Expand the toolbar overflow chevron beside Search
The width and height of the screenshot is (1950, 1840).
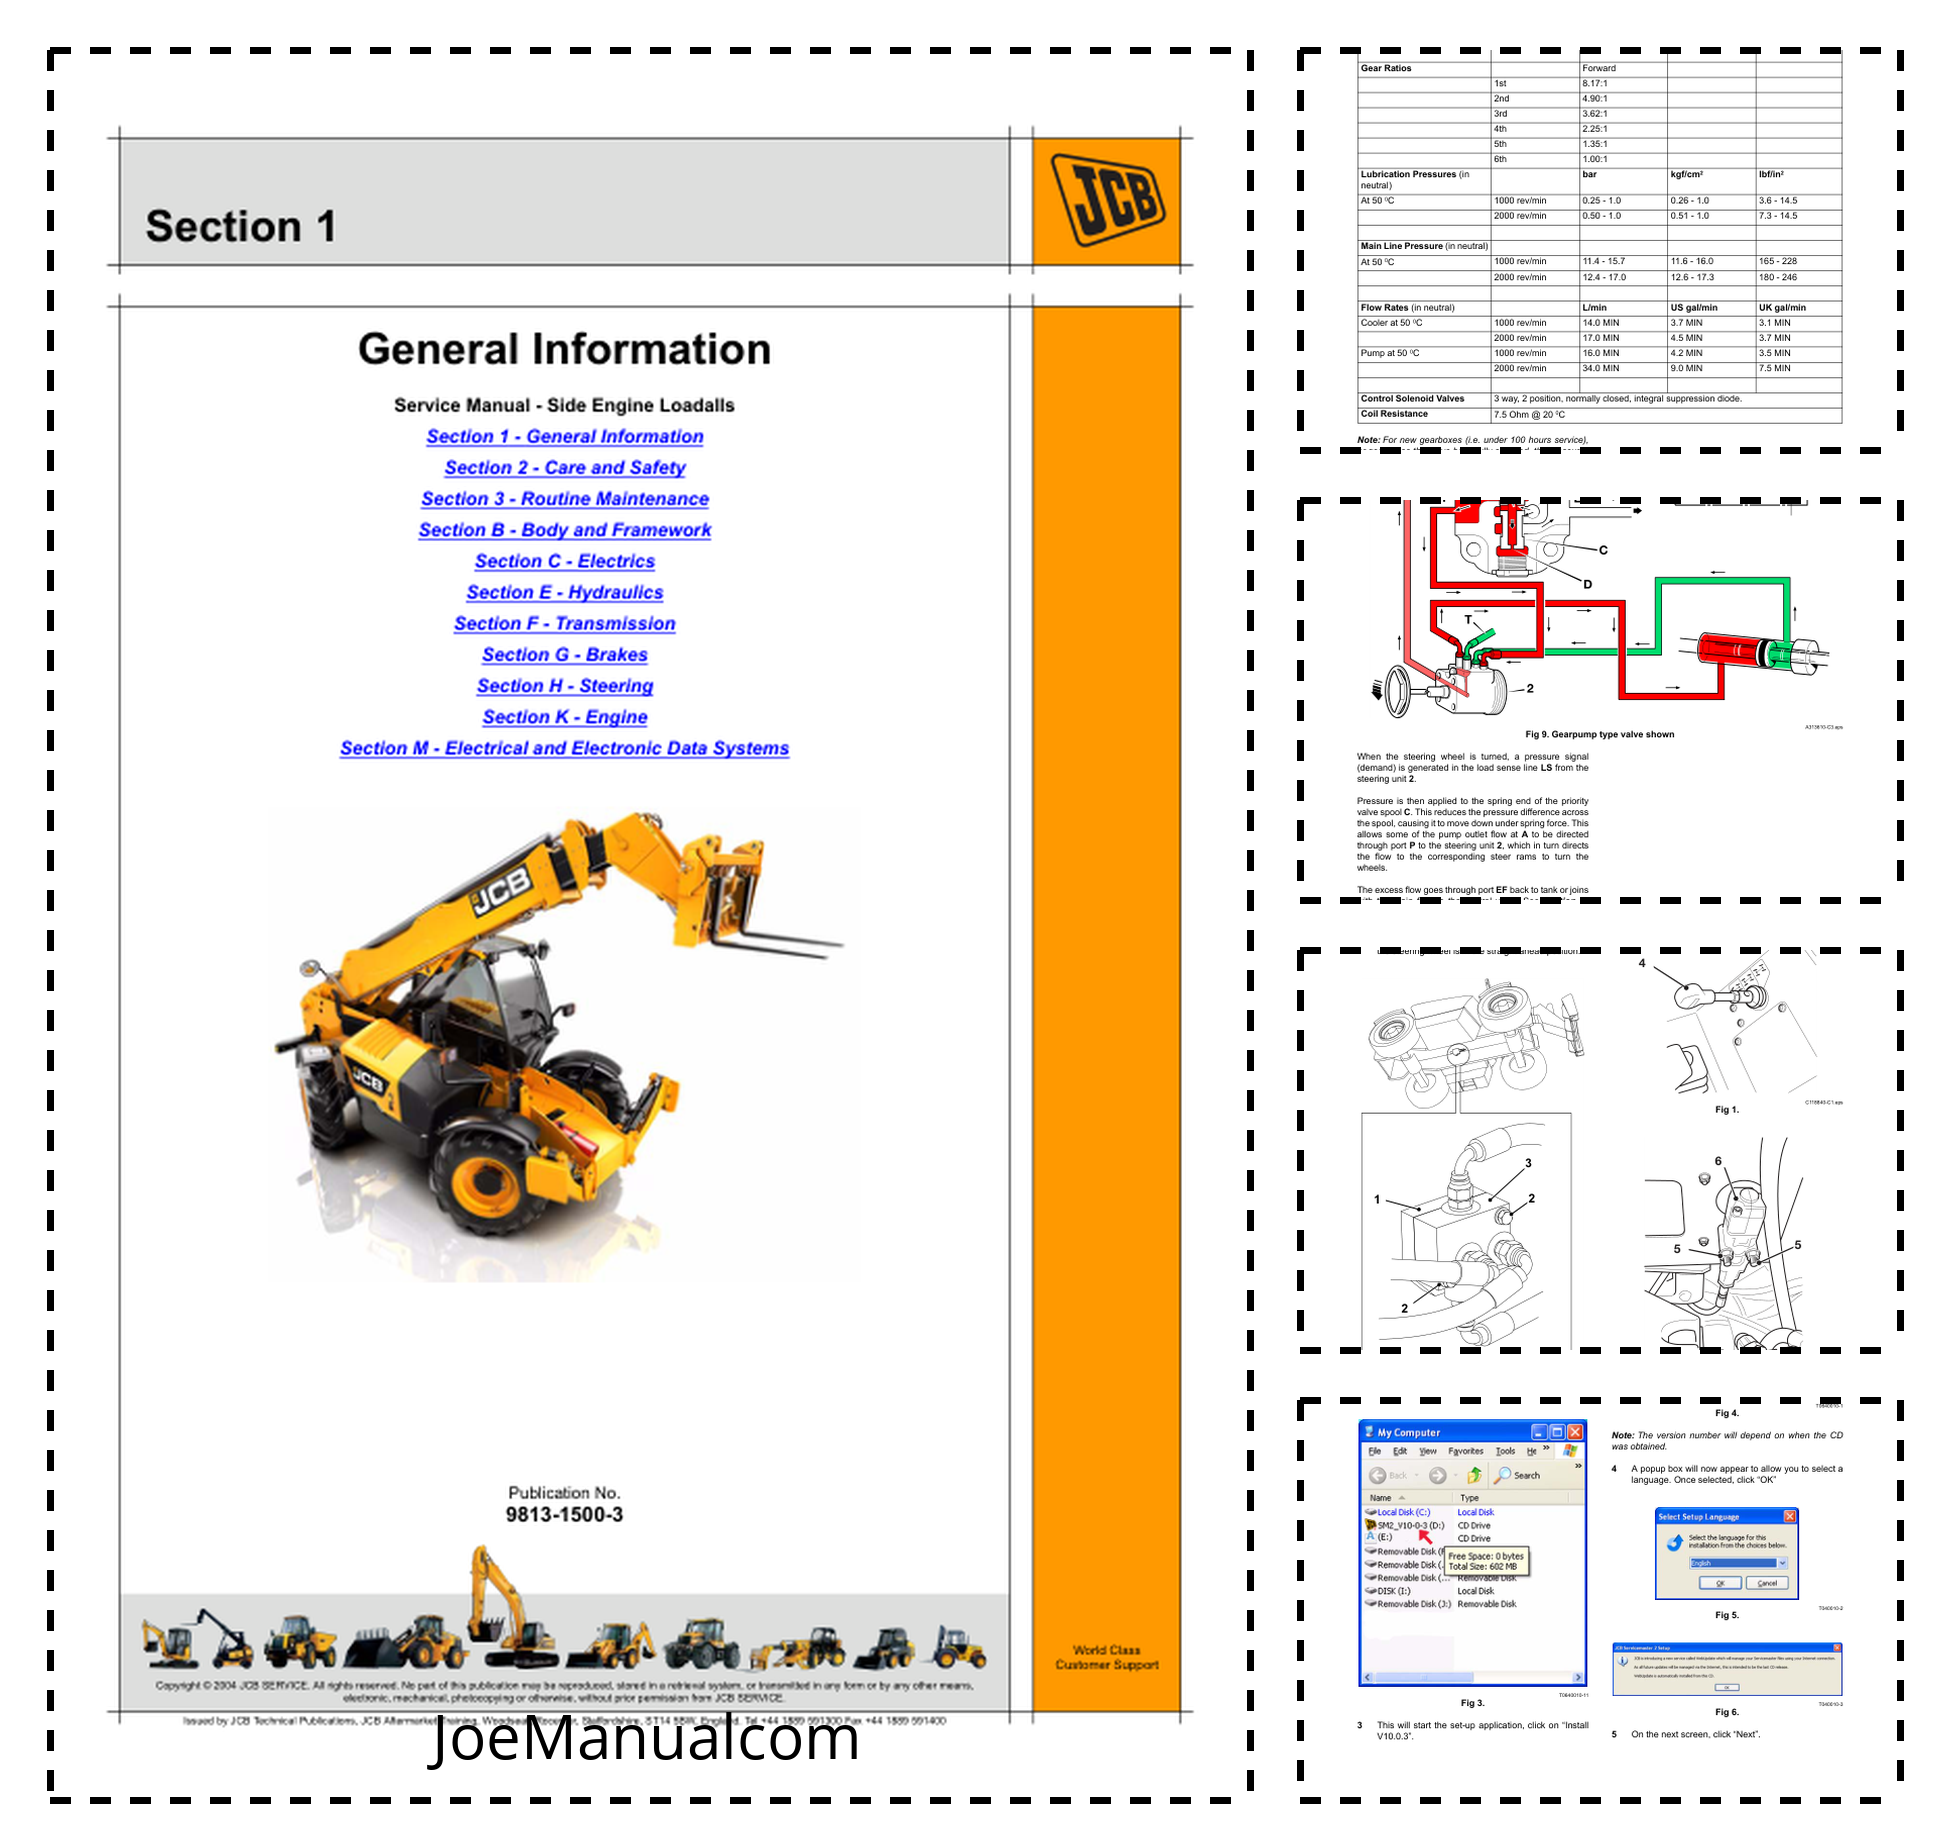[x=1578, y=1466]
